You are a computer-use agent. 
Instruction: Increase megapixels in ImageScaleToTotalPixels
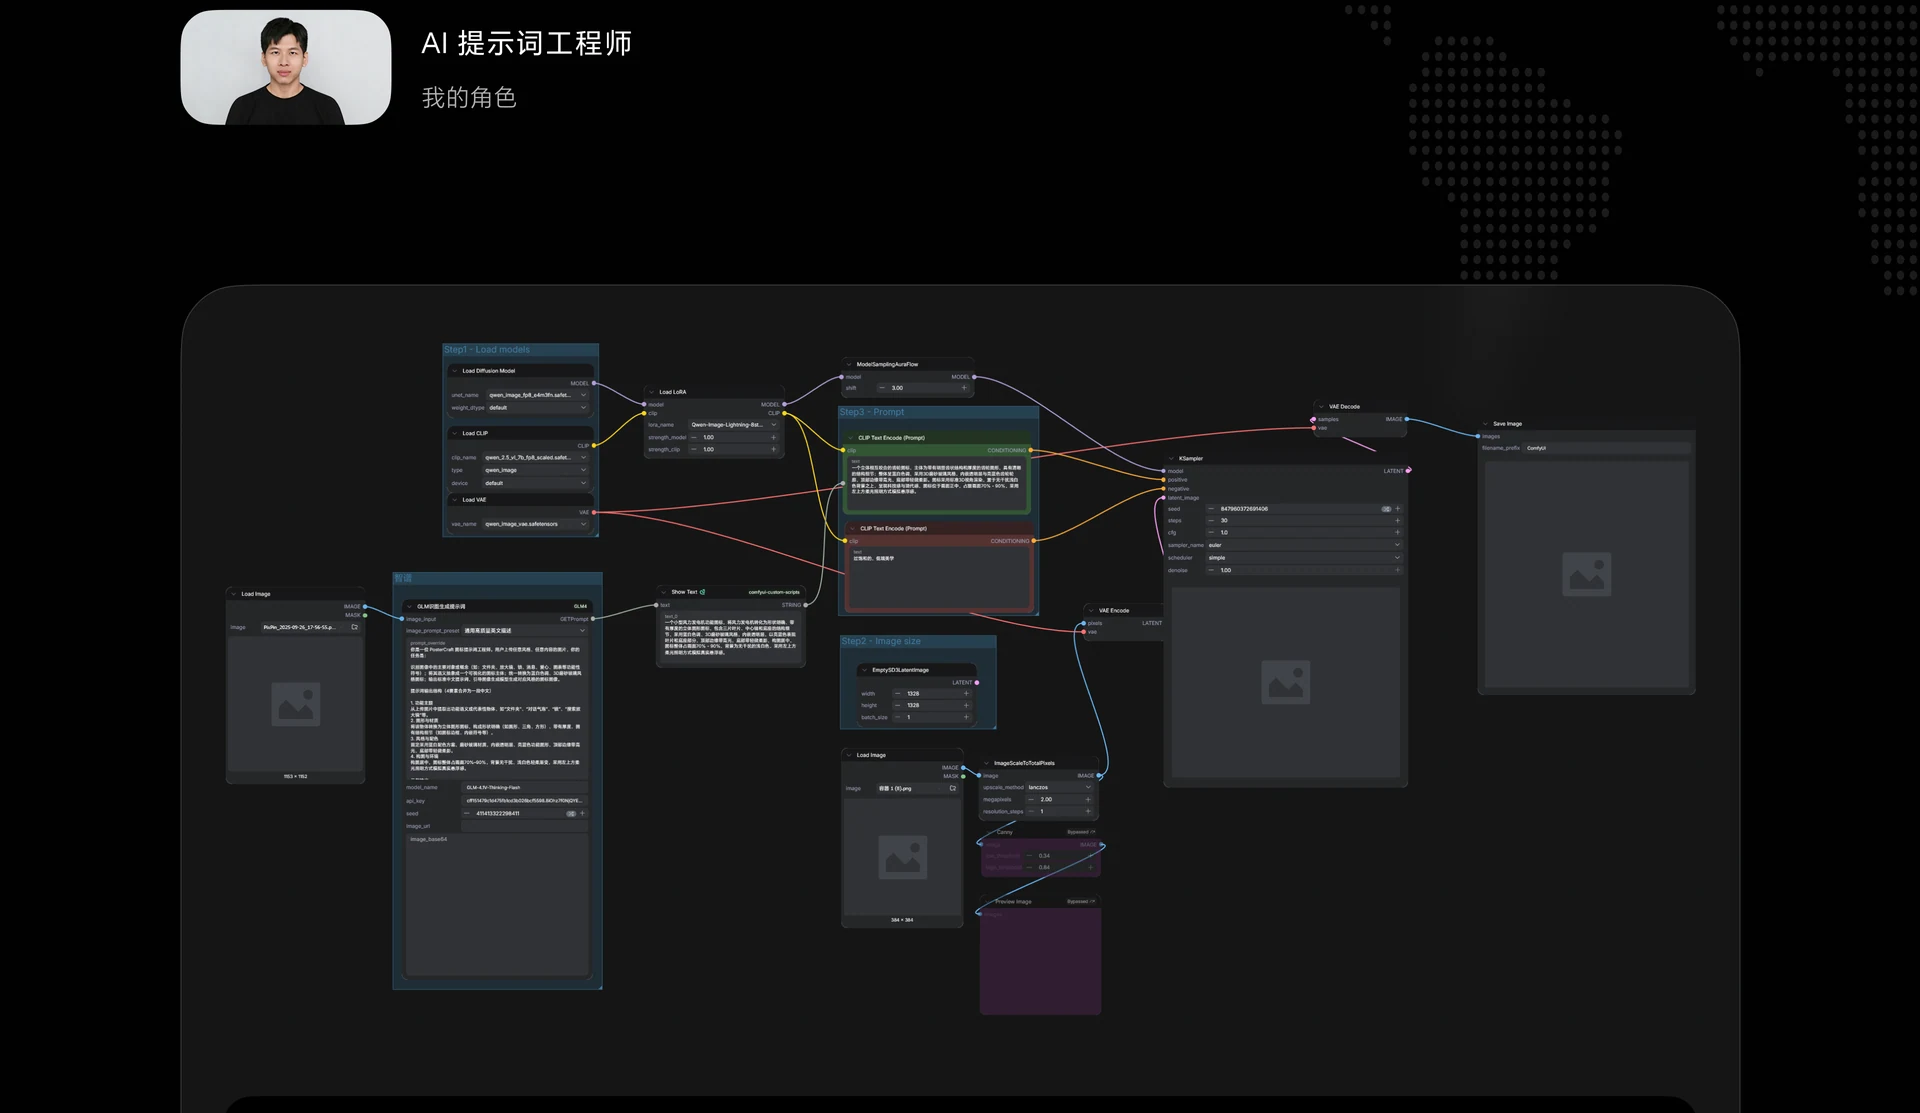point(1088,799)
